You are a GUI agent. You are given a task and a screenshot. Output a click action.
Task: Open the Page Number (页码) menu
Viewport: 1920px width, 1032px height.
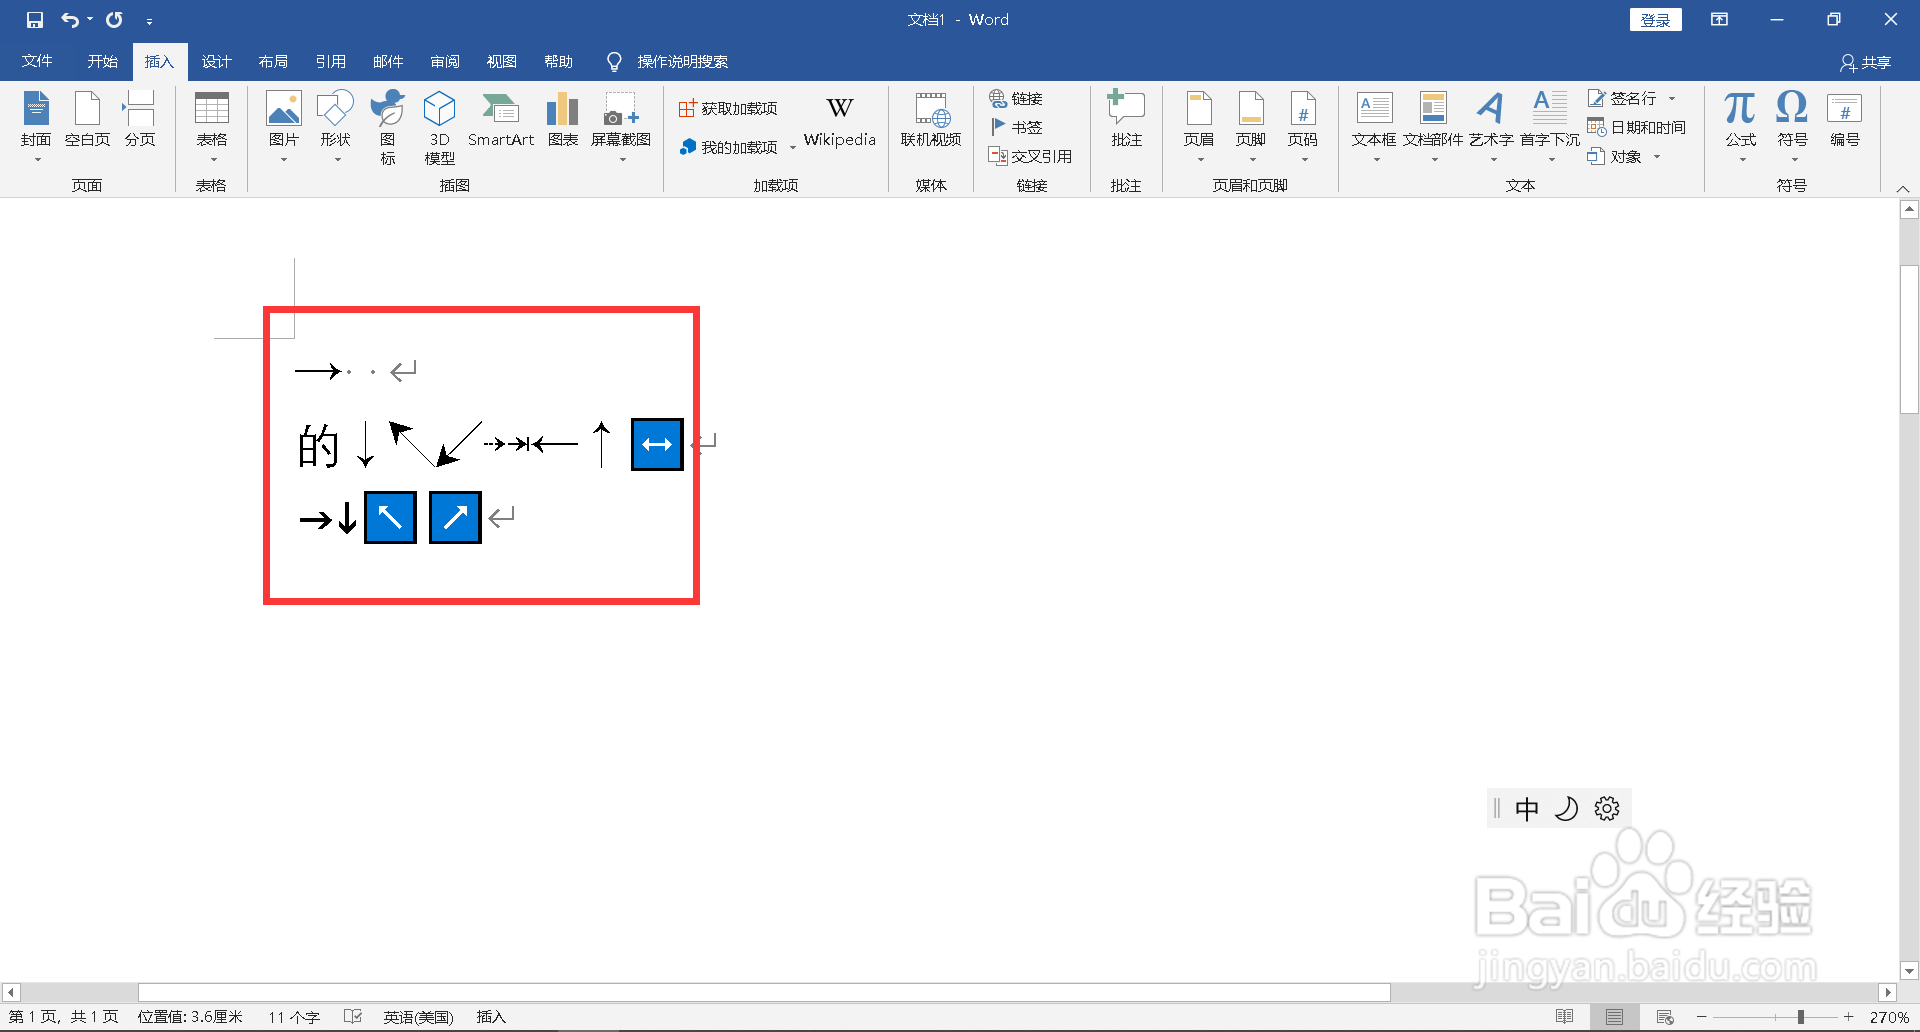click(1303, 127)
